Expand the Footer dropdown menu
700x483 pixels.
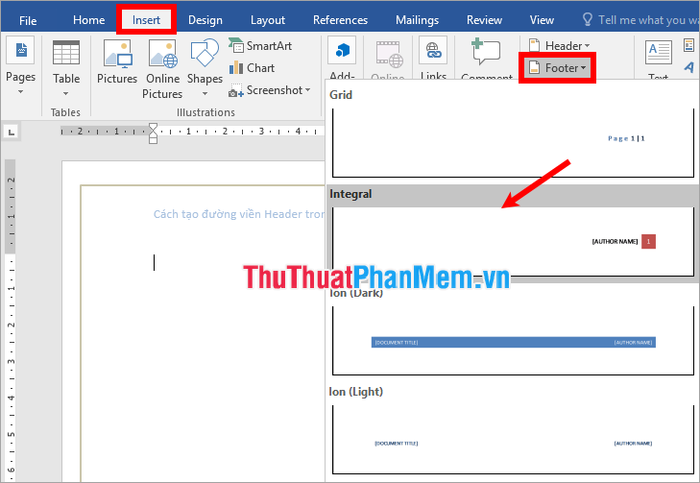coord(559,68)
